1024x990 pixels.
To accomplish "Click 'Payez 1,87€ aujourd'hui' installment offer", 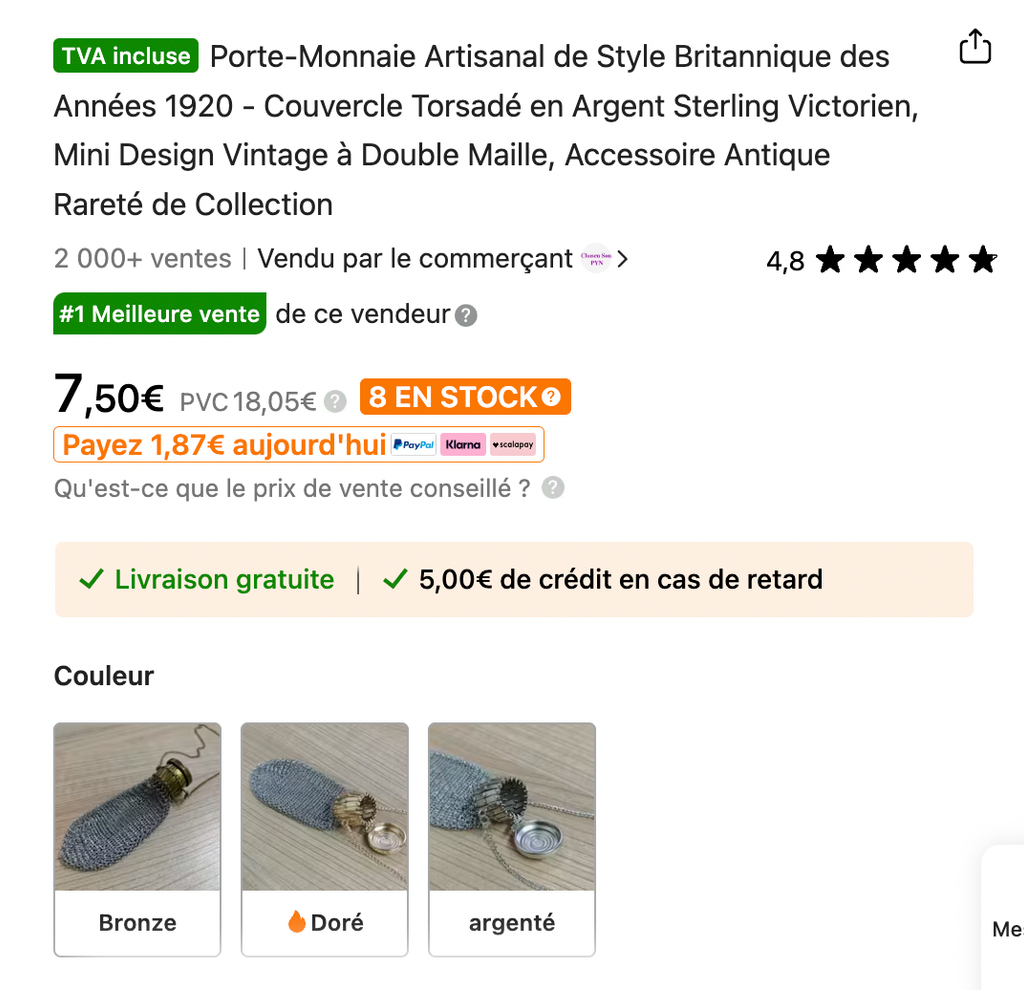I will coord(224,445).
